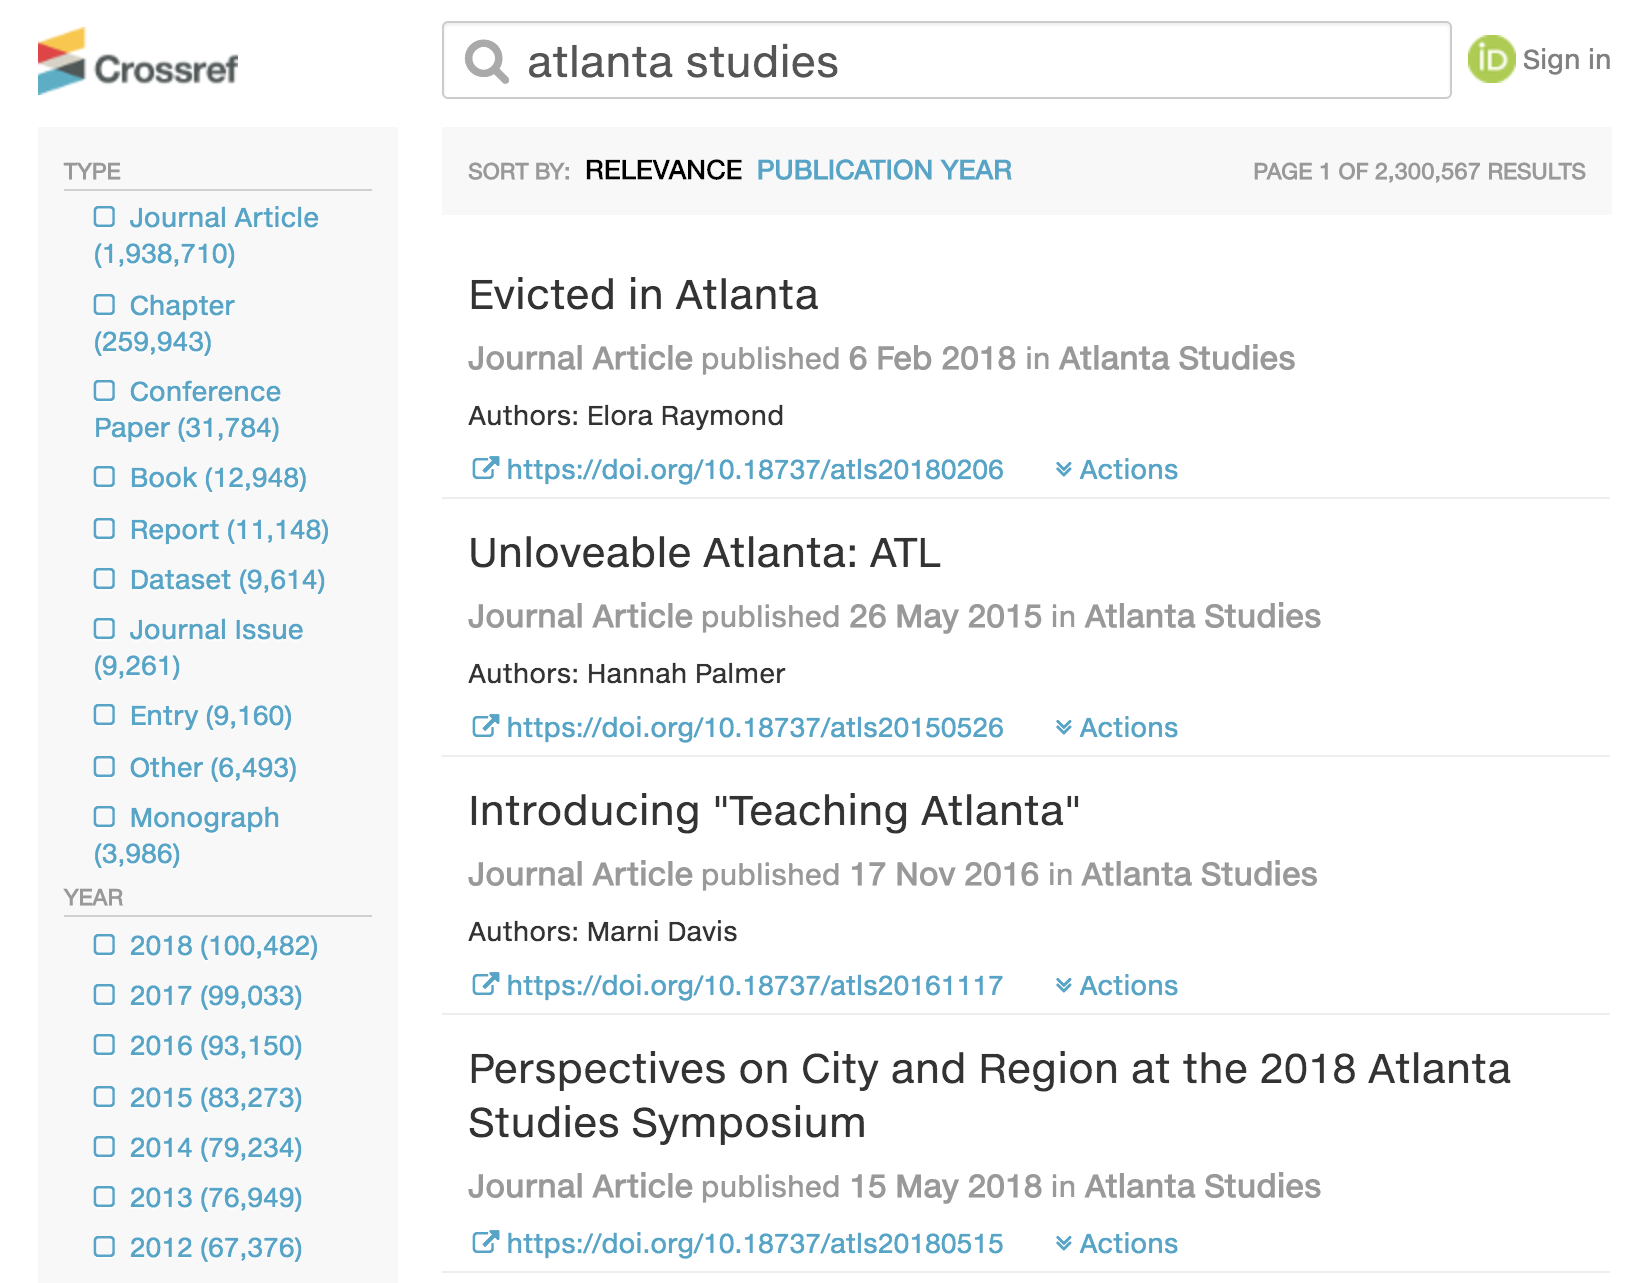Toggle the Journal Issue filter checkbox

(105, 628)
